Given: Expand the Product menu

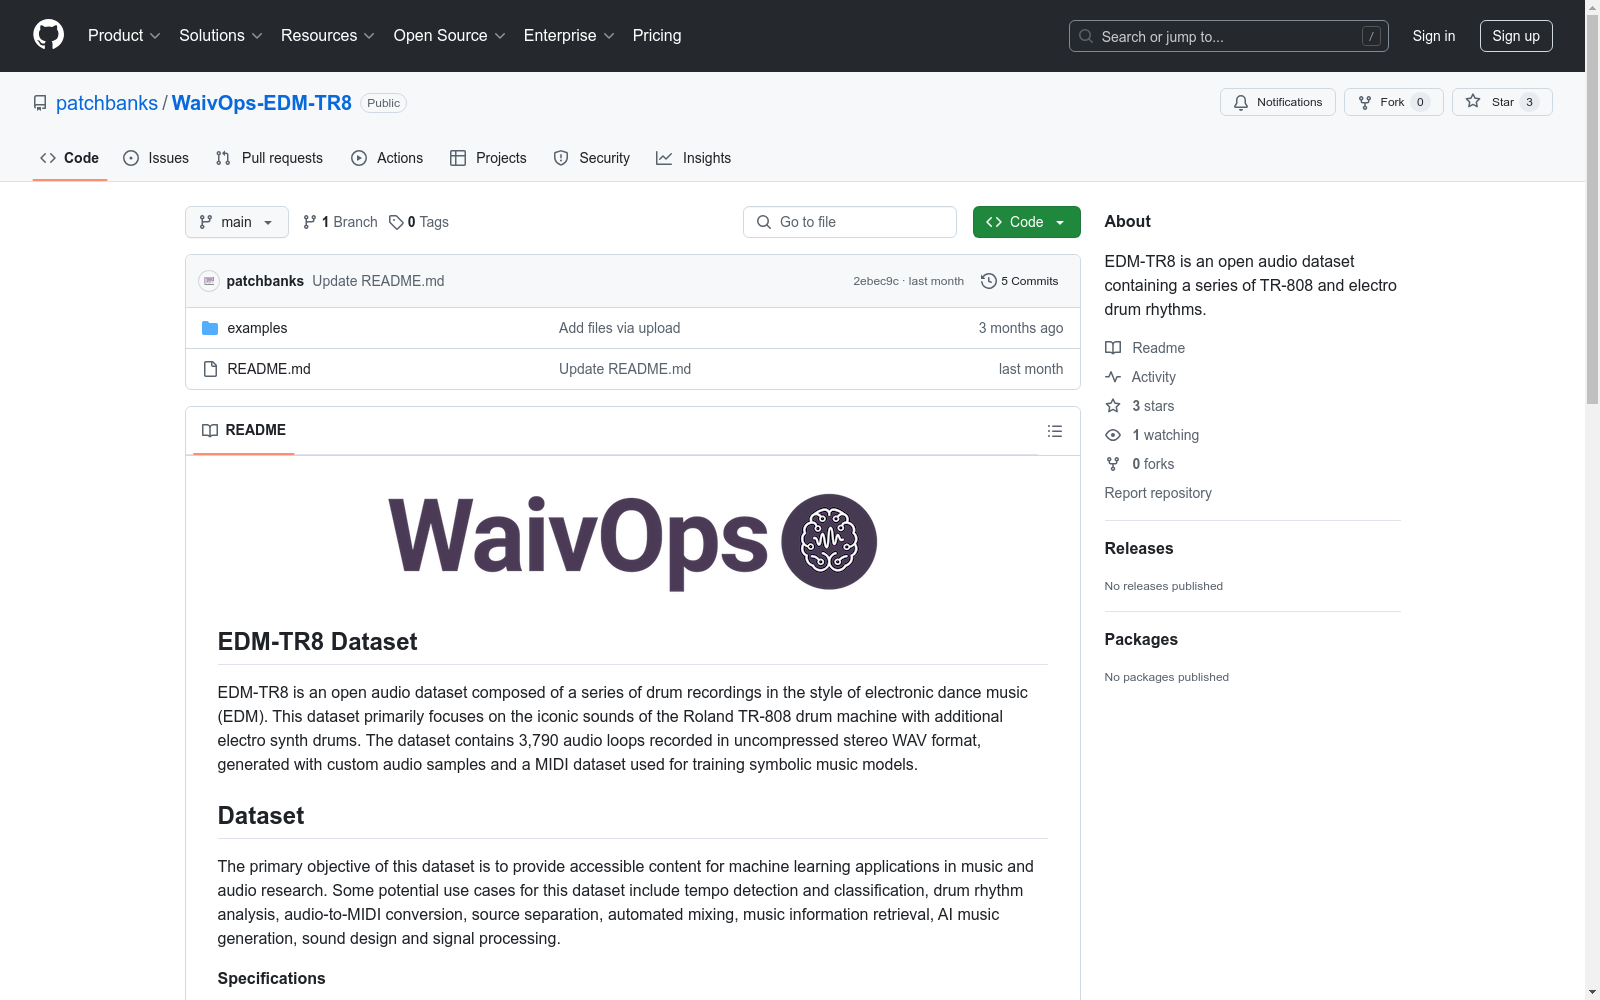Looking at the screenshot, I should pyautogui.click(x=124, y=36).
